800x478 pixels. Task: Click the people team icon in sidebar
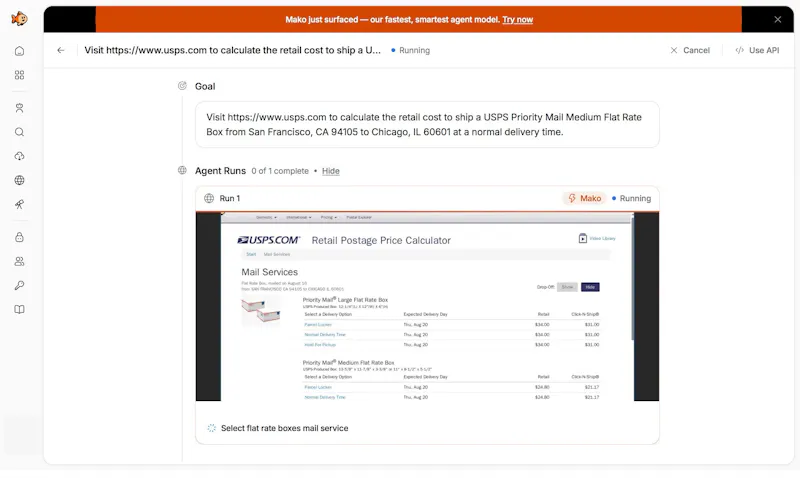19,261
